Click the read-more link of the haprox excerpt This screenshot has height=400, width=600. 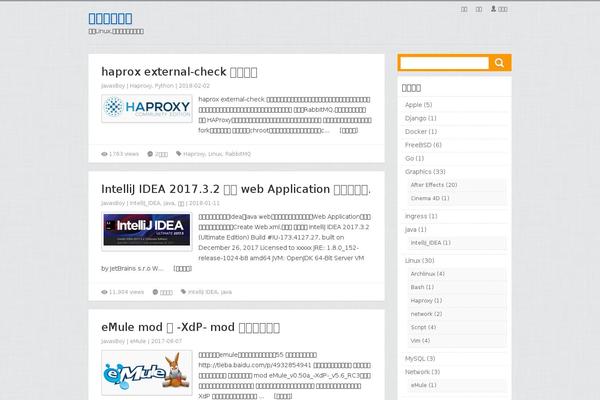pos(349,131)
